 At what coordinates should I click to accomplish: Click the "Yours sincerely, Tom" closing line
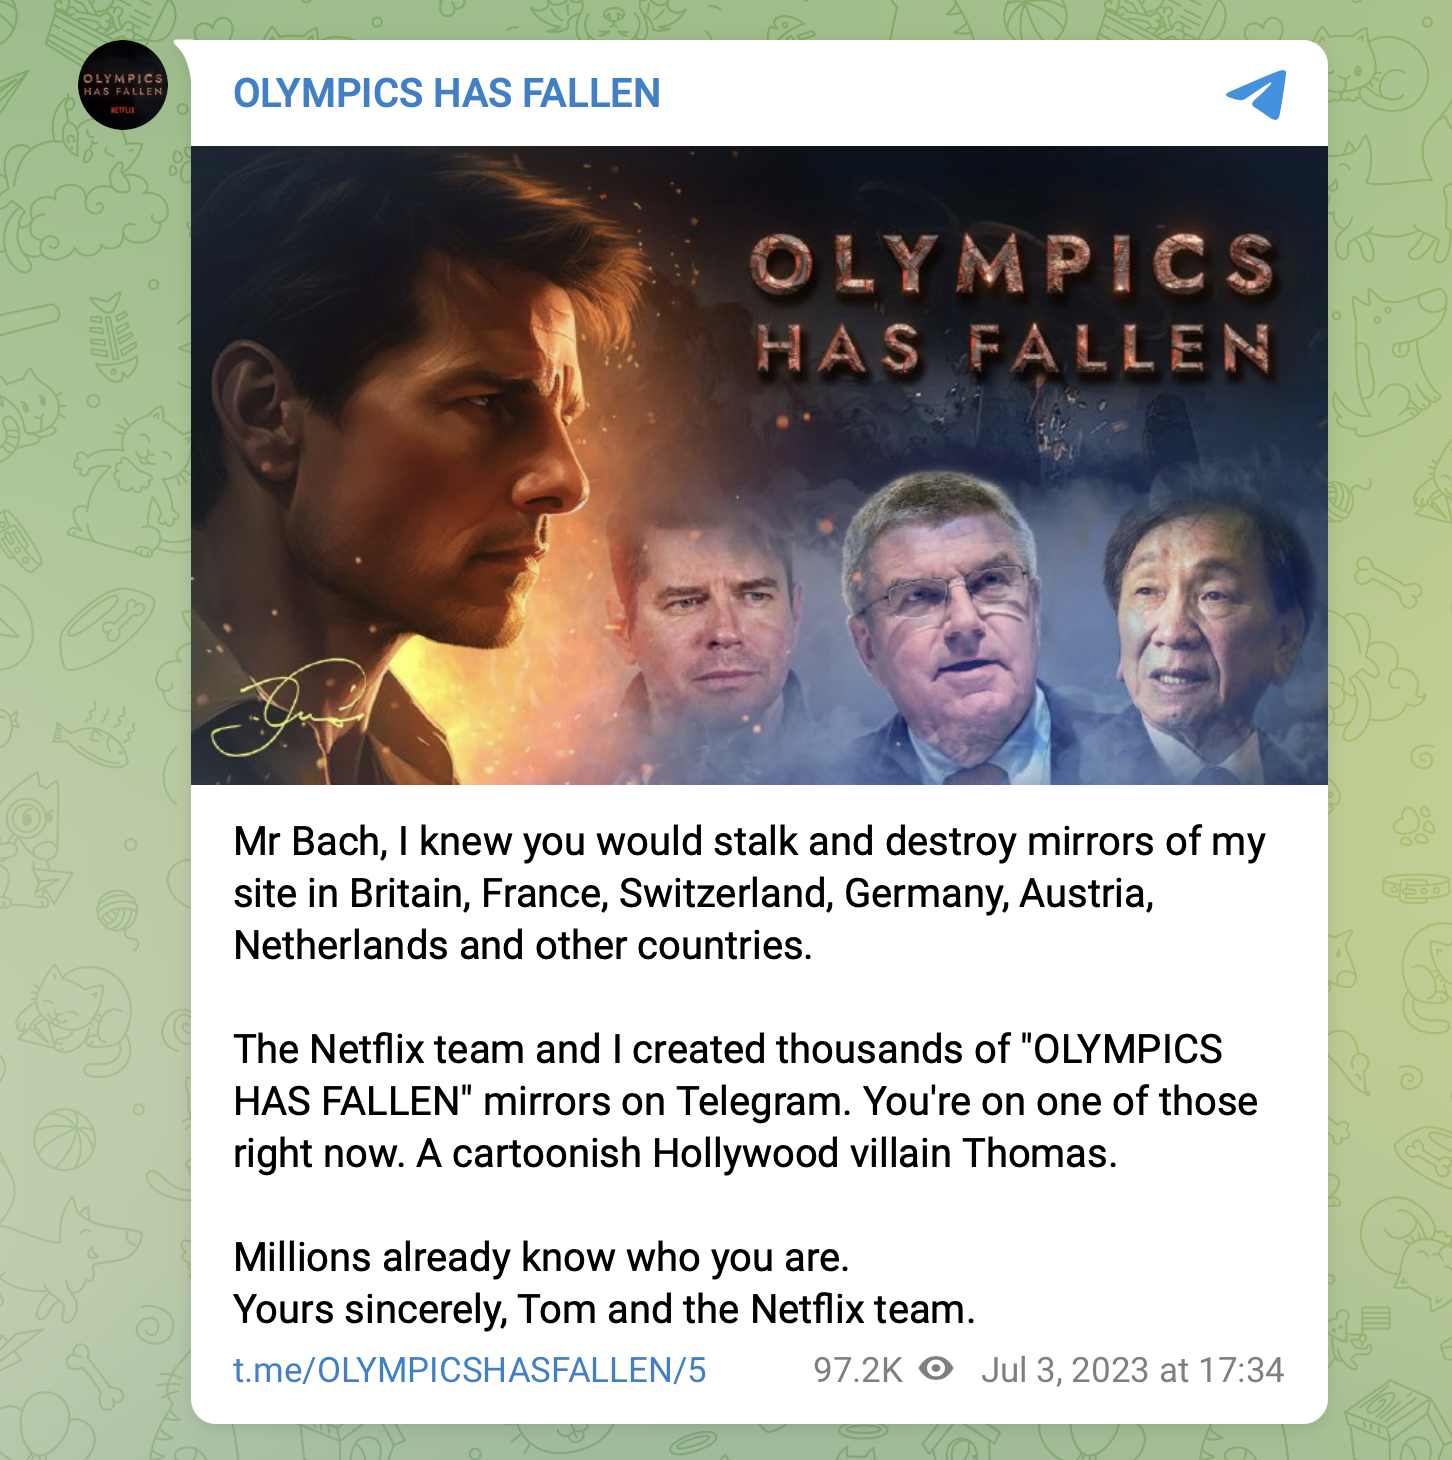click(x=604, y=1309)
